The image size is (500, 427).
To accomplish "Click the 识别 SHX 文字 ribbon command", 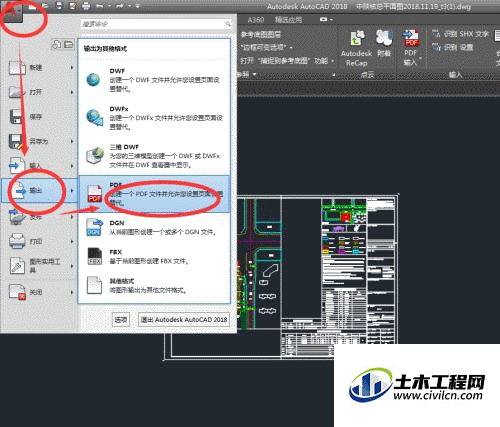I will (460, 34).
